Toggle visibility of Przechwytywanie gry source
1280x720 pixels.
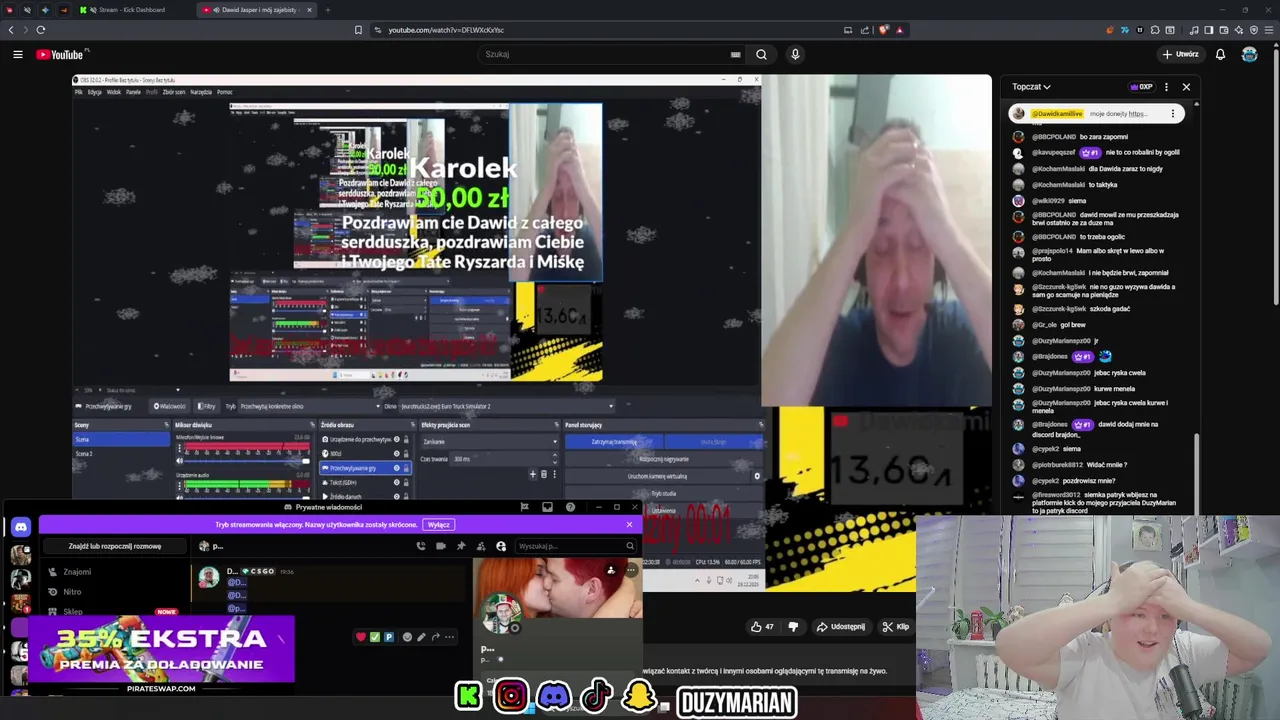click(397, 468)
